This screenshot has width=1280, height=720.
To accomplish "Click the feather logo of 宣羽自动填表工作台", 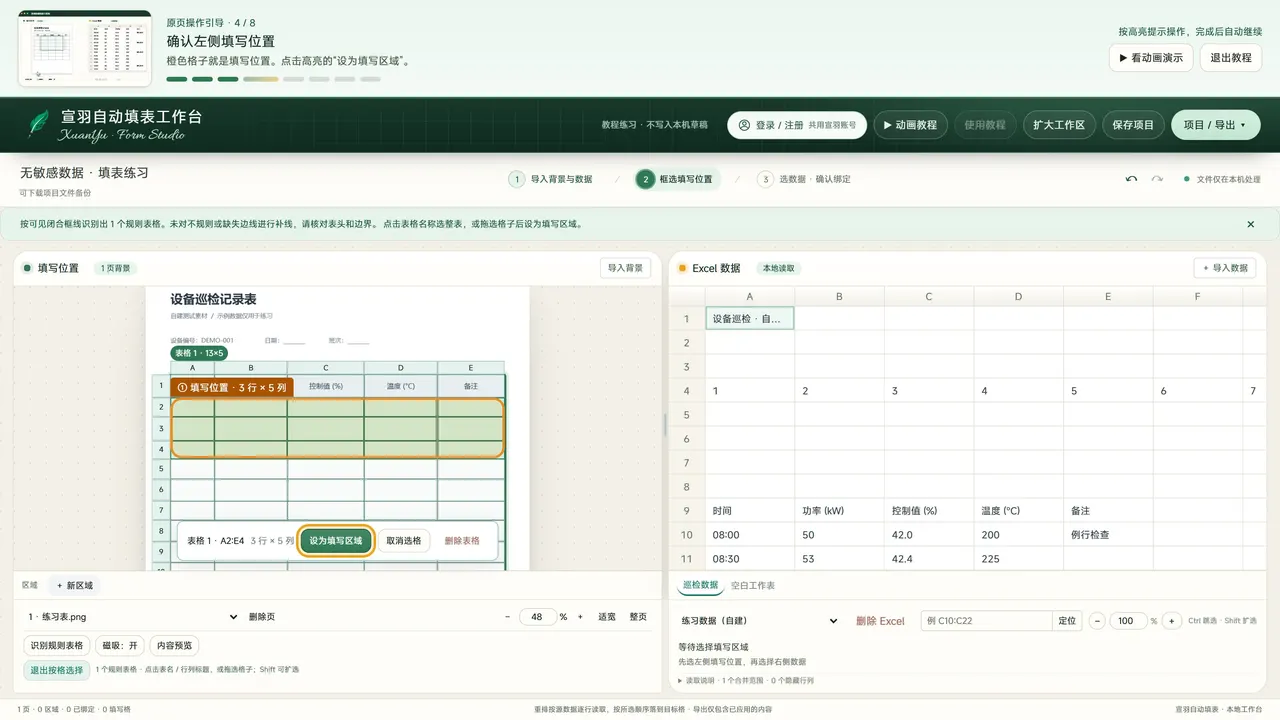I will [x=38, y=124].
